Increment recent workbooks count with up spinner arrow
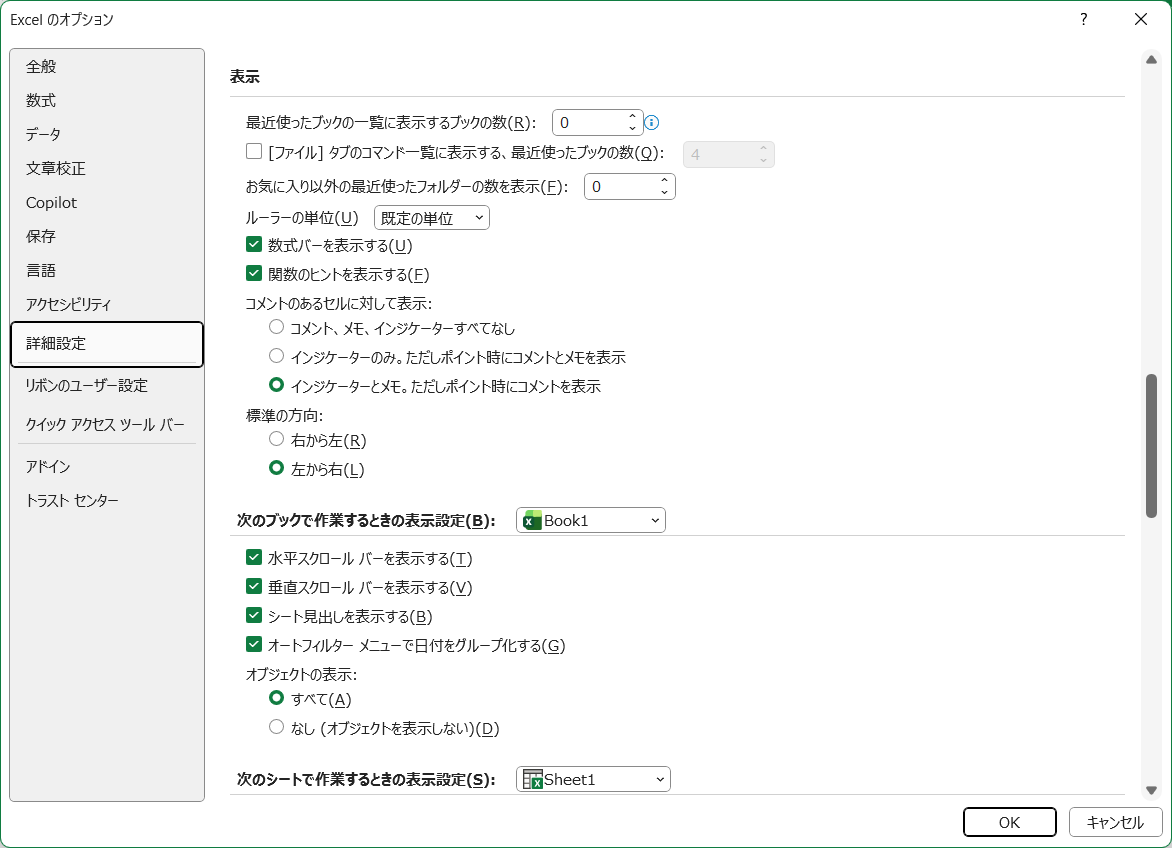Image resolution: width=1172 pixels, height=848 pixels. tap(631, 116)
